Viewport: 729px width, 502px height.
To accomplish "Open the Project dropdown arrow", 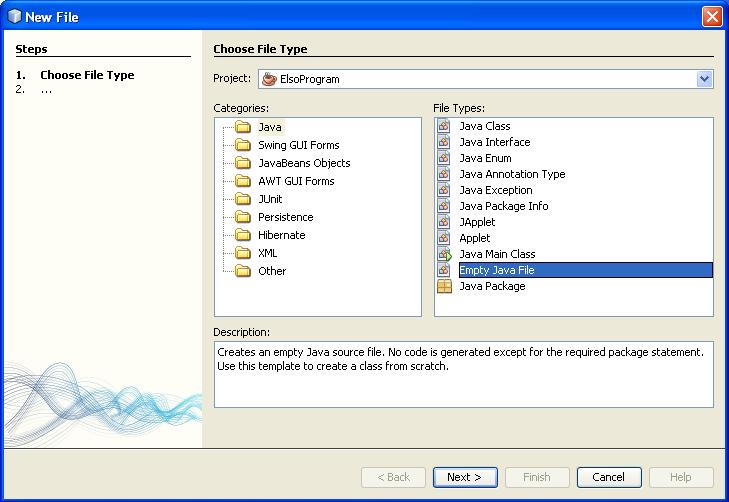I will click(x=704, y=79).
